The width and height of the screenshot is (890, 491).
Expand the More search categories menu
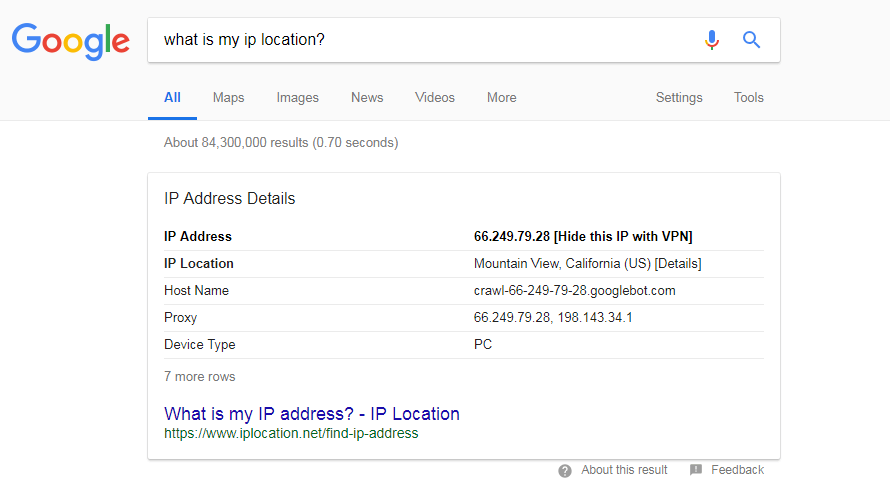(x=501, y=98)
